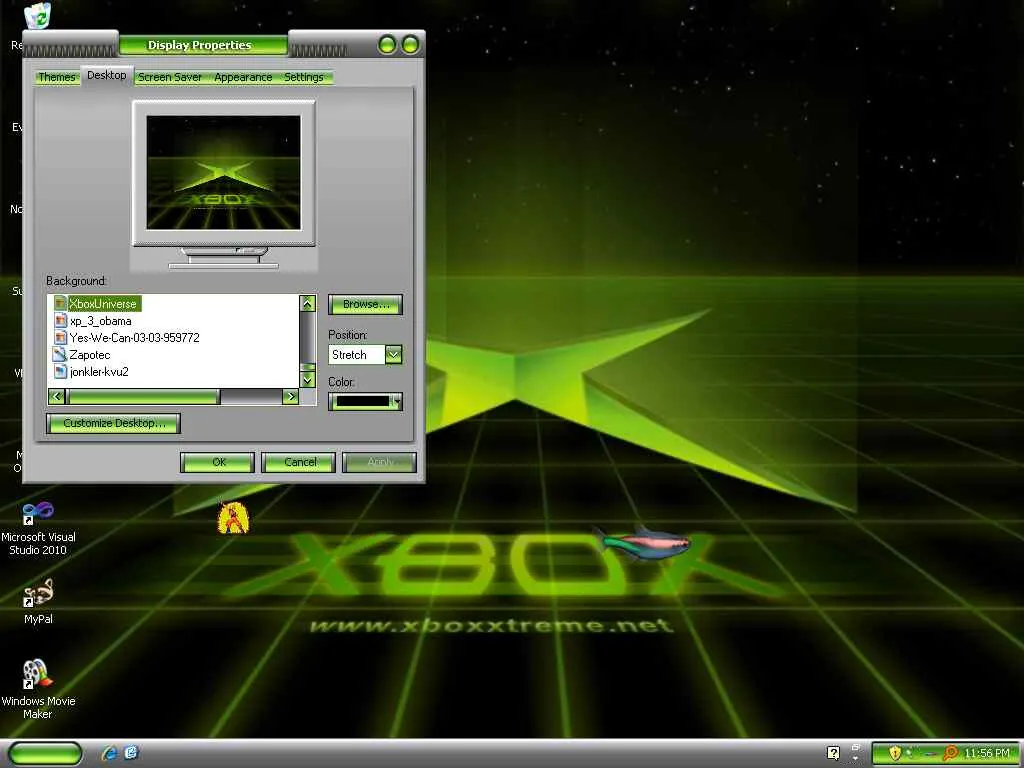The height and width of the screenshot is (768, 1024).
Task: Launch the MyPal desktop shortcut
Action: point(38,601)
